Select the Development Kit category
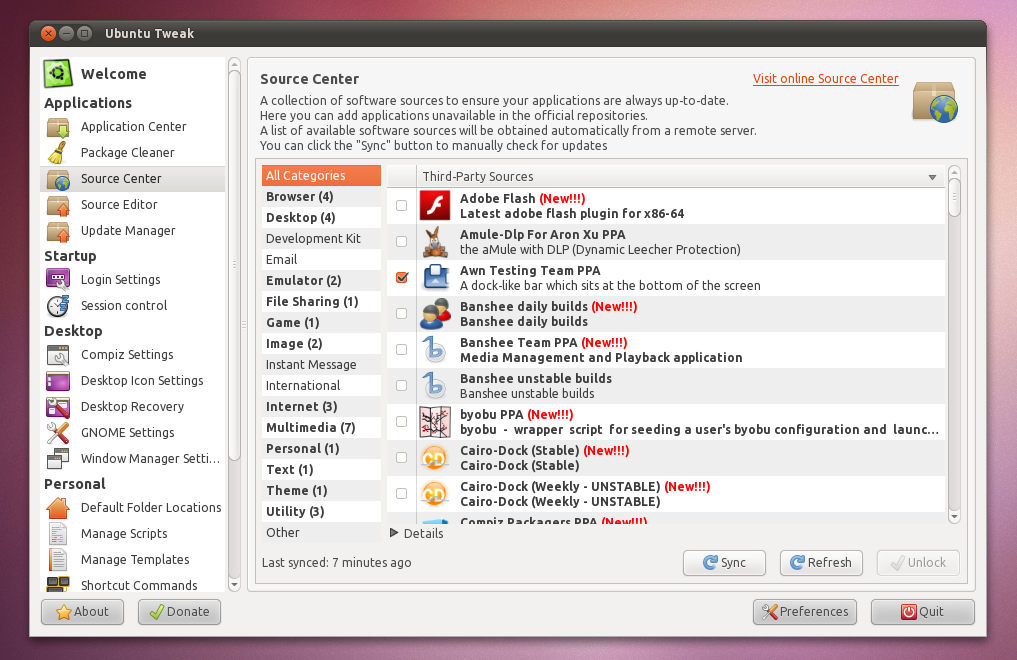Image resolution: width=1017 pixels, height=660 pixels. click(321, 239)
